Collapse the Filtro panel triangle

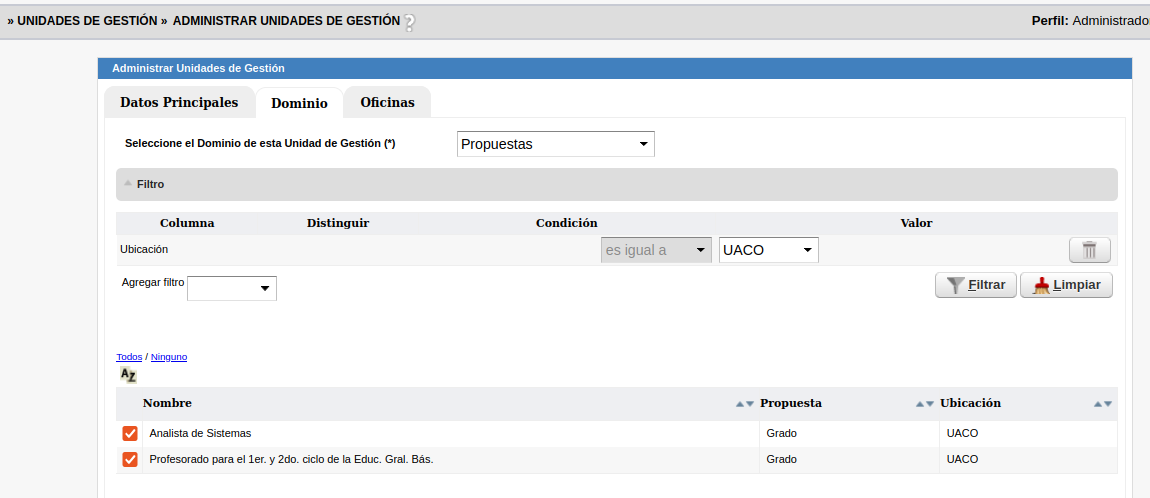(x=127, y=184)
